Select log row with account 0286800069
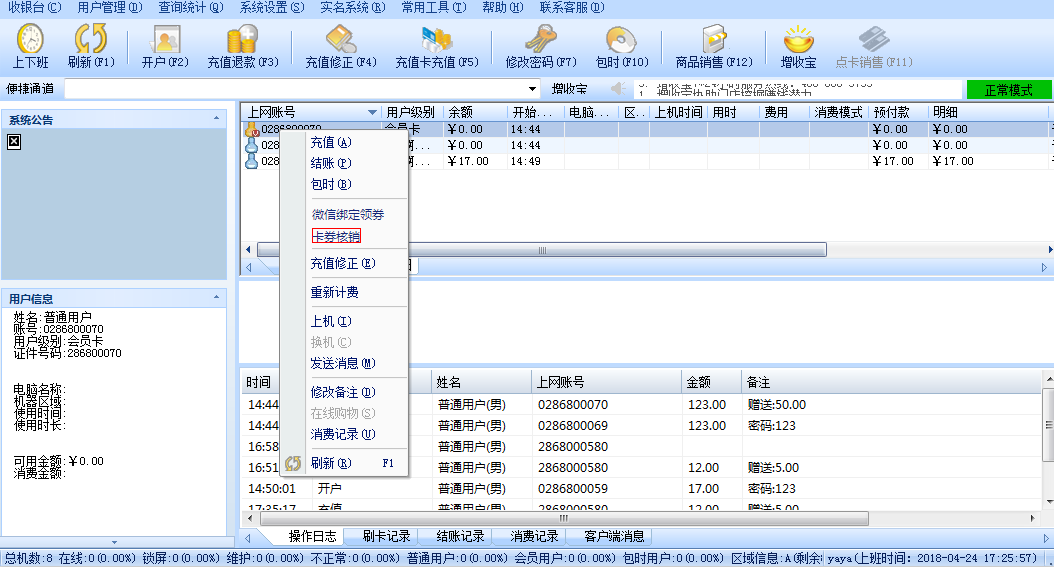1054x567 pixels. (641, 425)
